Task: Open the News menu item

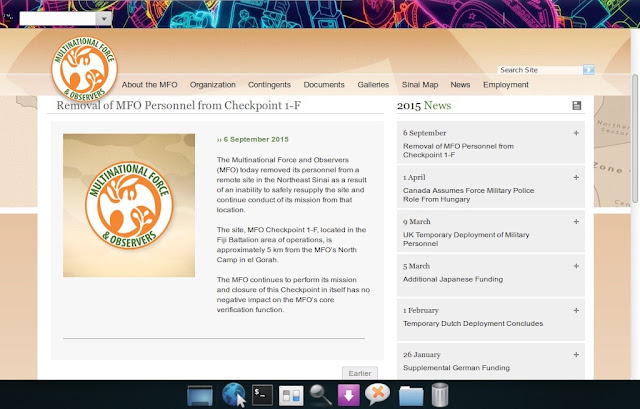Action: [x=460, y=85]
